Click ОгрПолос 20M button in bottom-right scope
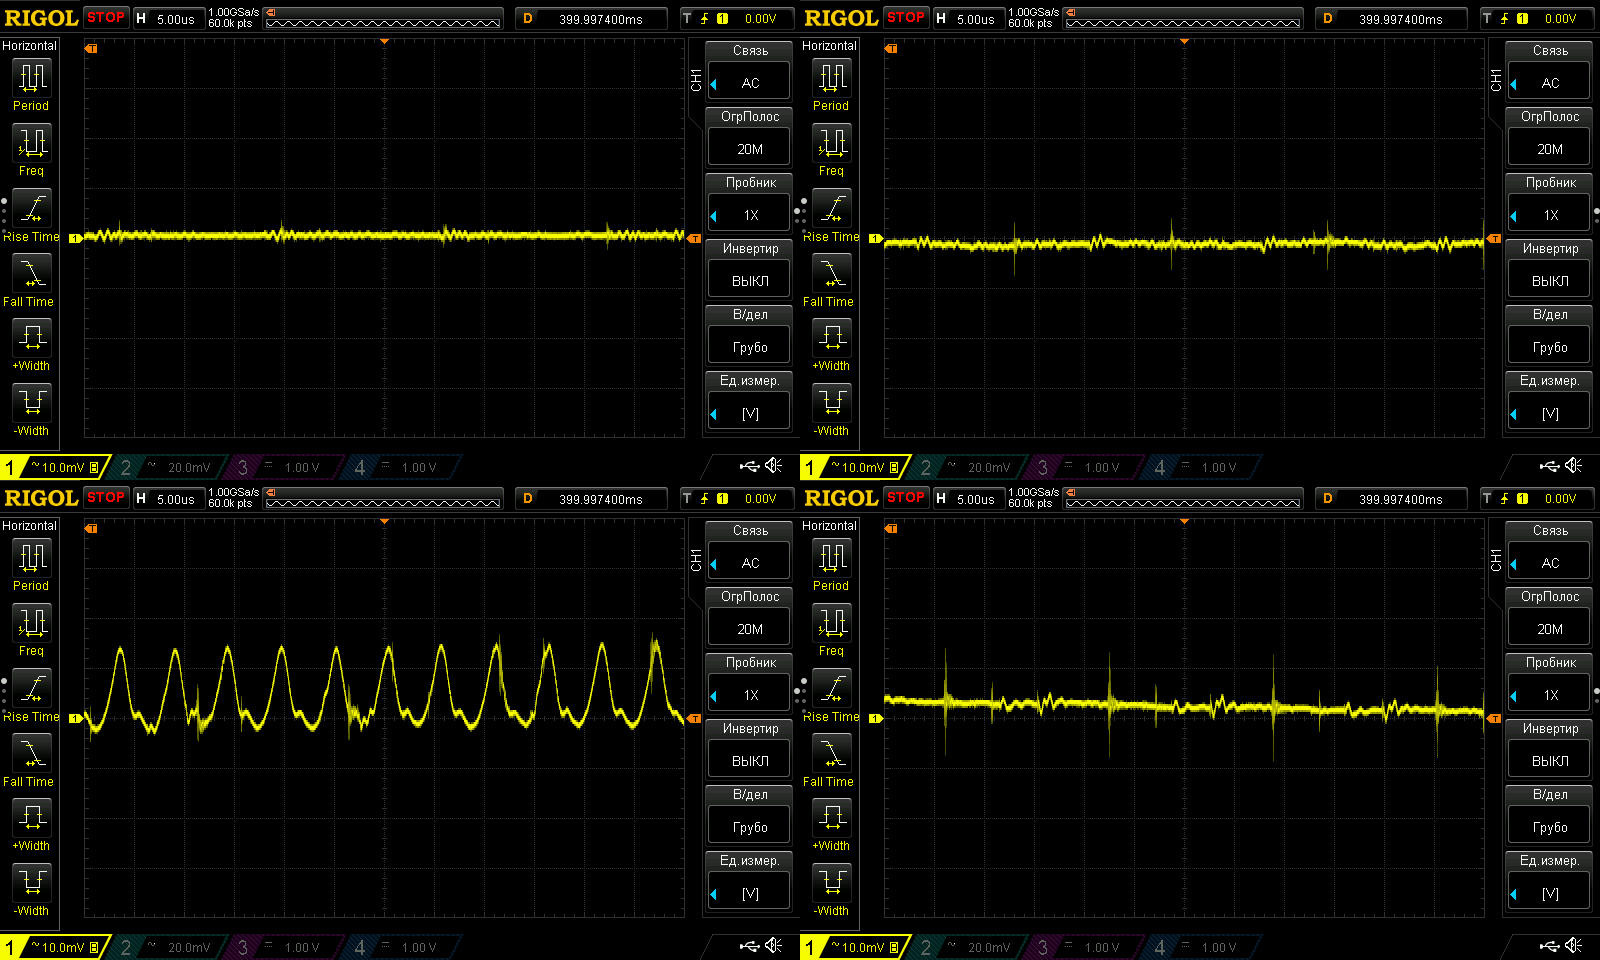1600x960 pixels. tap(1550, 629)
